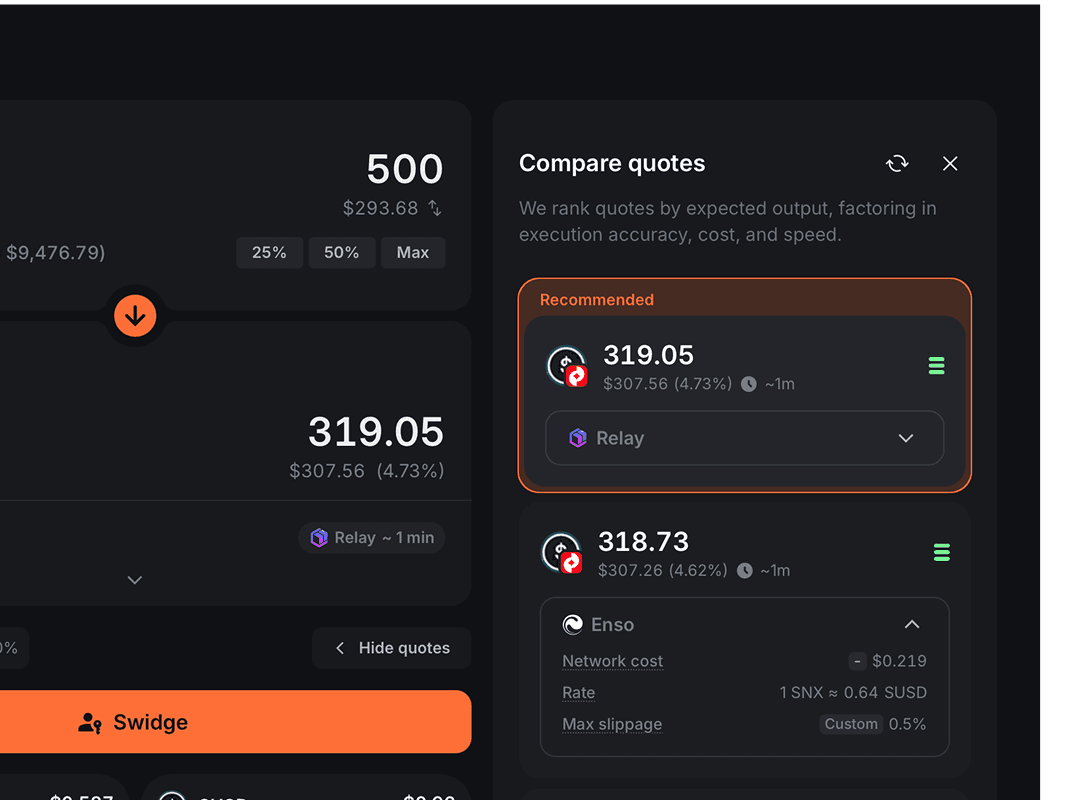Click the token icon beside 319.05

(567, 367)
